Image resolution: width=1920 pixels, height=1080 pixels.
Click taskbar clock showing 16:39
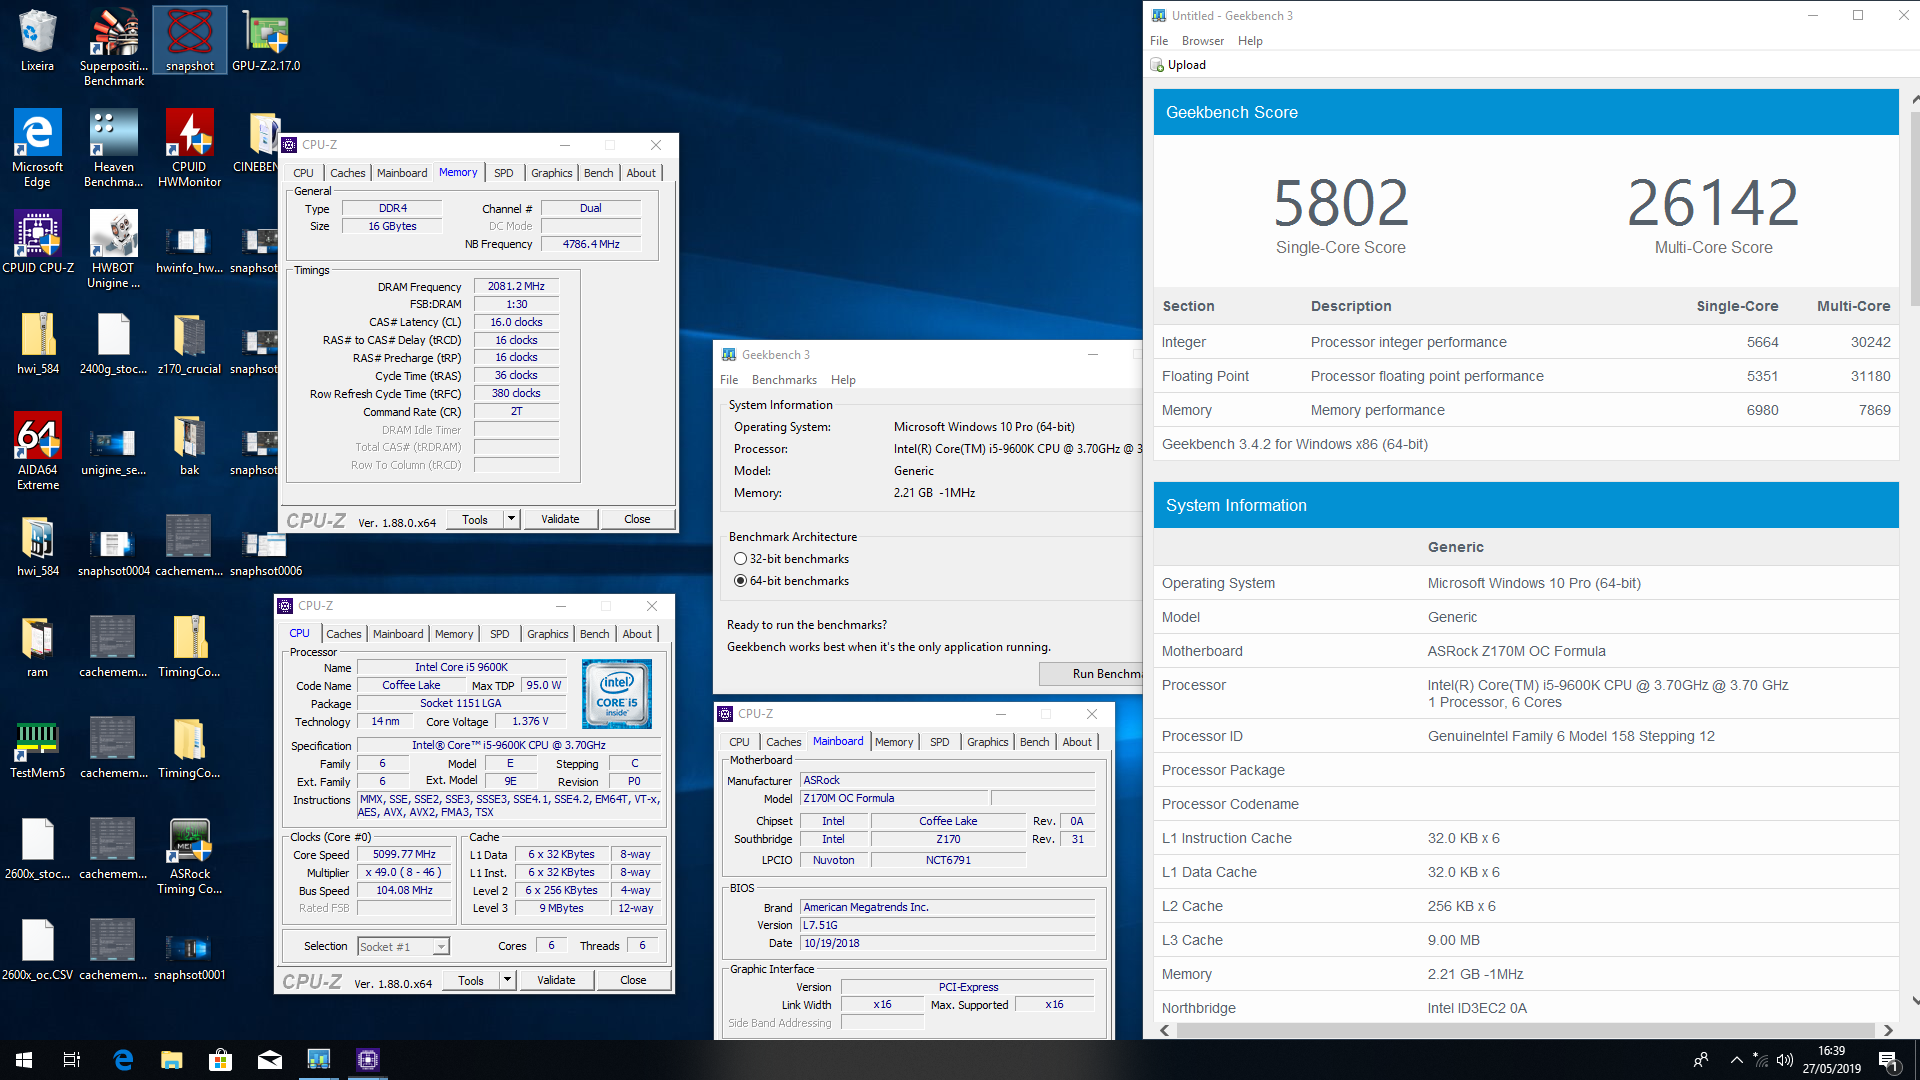coord(1831,1060)
